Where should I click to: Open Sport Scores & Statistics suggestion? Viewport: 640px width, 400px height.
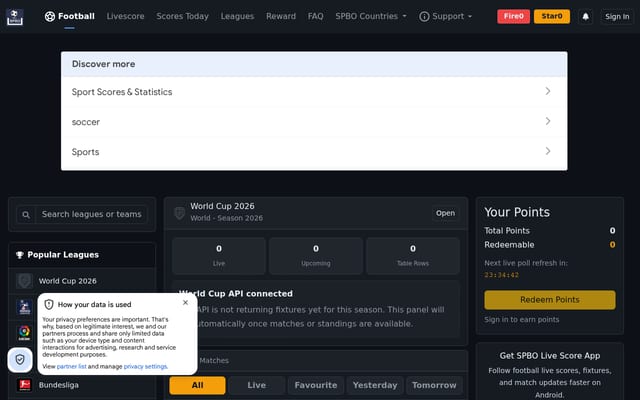314,92
